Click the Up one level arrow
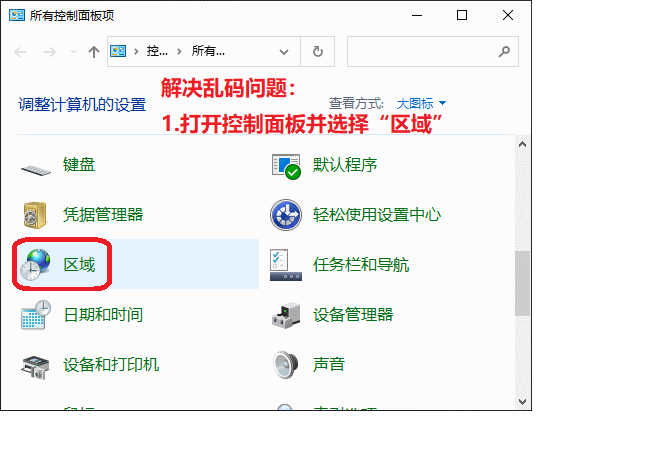The width and height of the screenshot is (647, 468). click(x=94, y=52)
